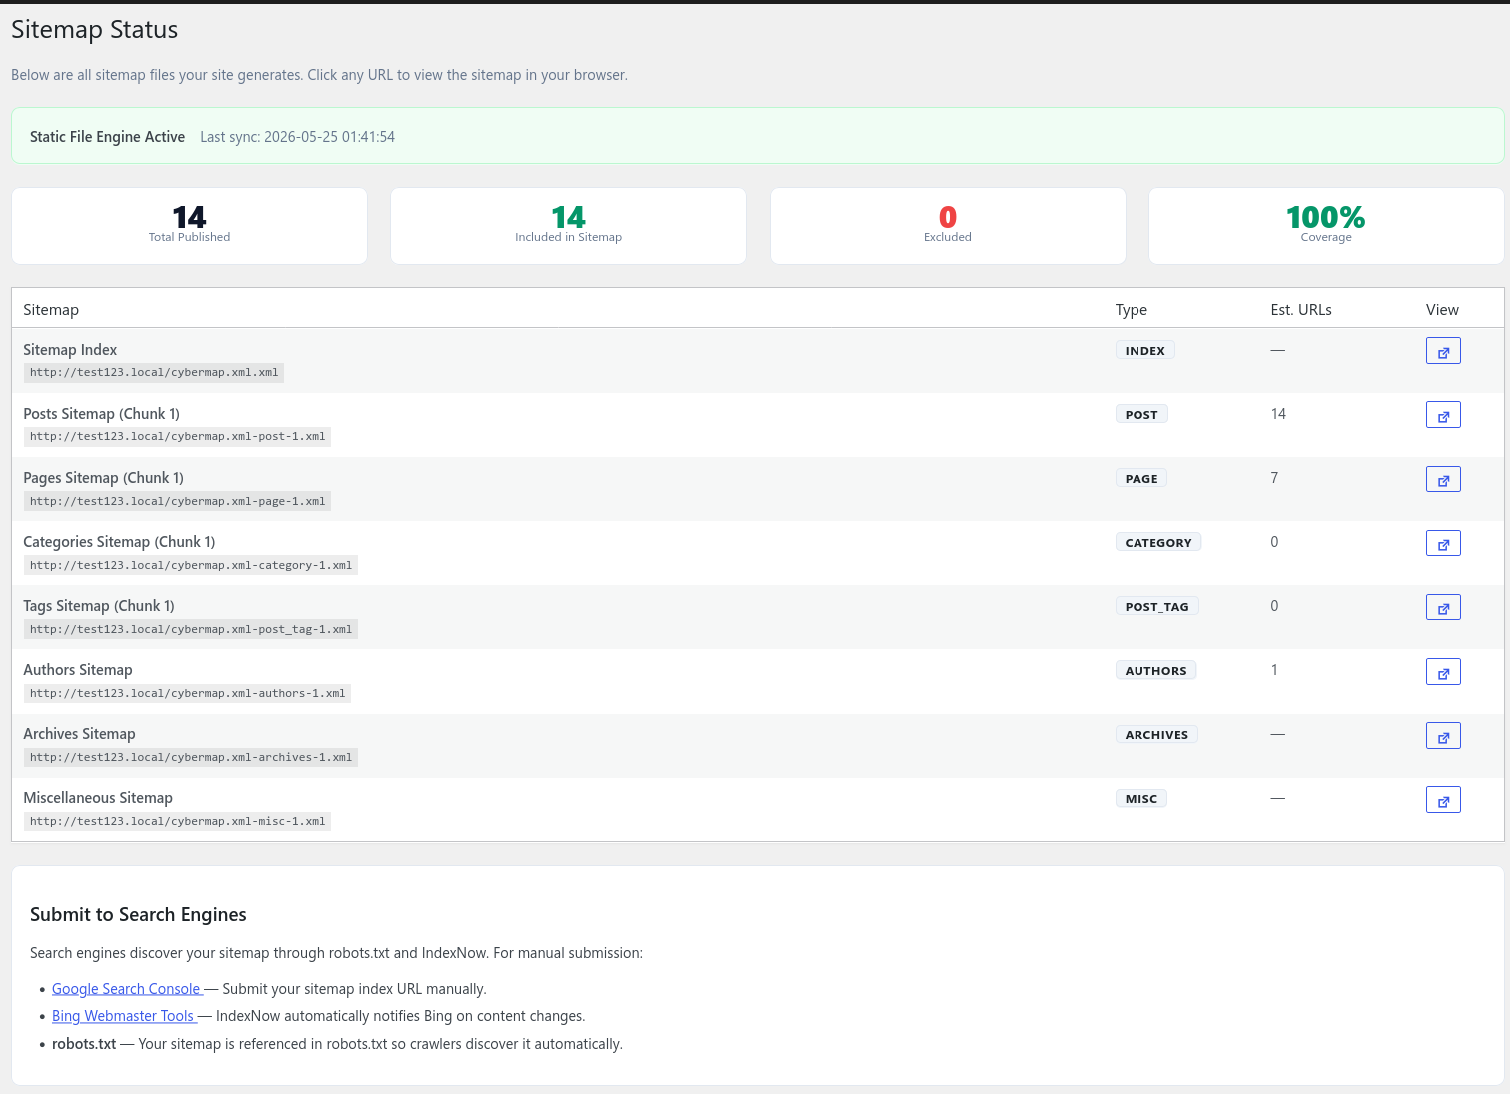The width and height of the screenshot is (1511, 1094).
Task: Click the Sitemap Status page heading
Action: [94, 30]
